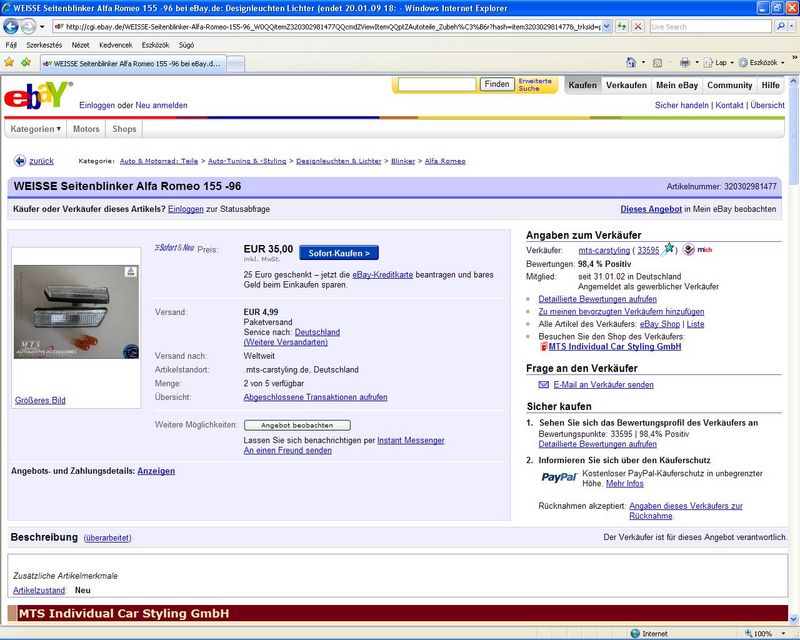The image size is (800, 640).
Task: Click the eBay logo
Action: tap(38, 95)
